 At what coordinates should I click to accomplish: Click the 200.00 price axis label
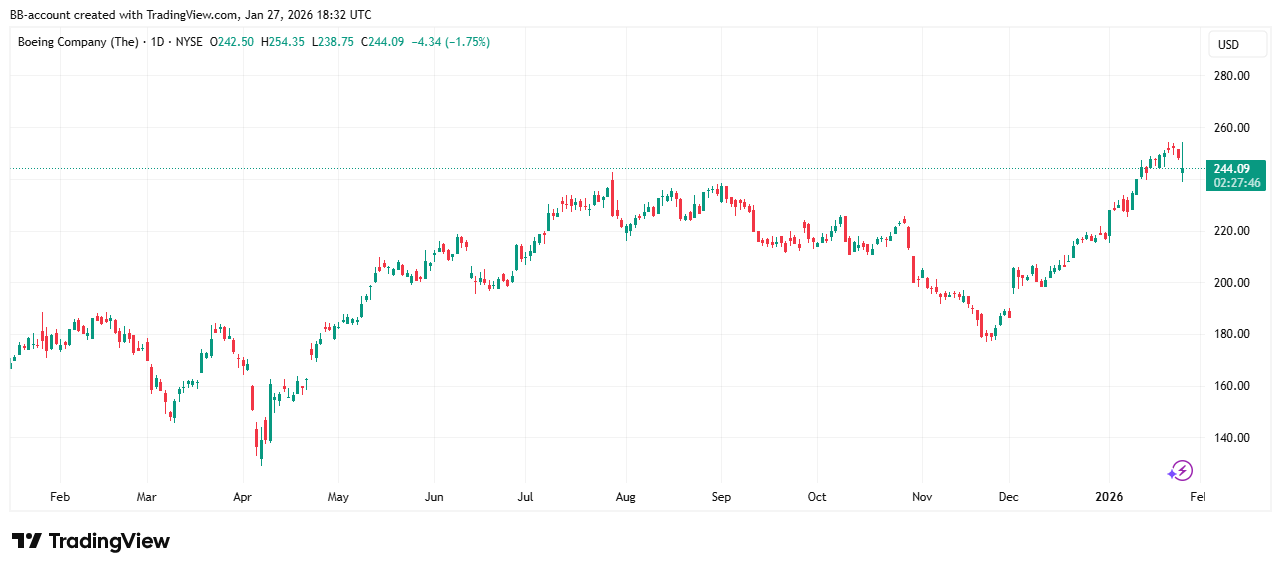[1230, 283]
